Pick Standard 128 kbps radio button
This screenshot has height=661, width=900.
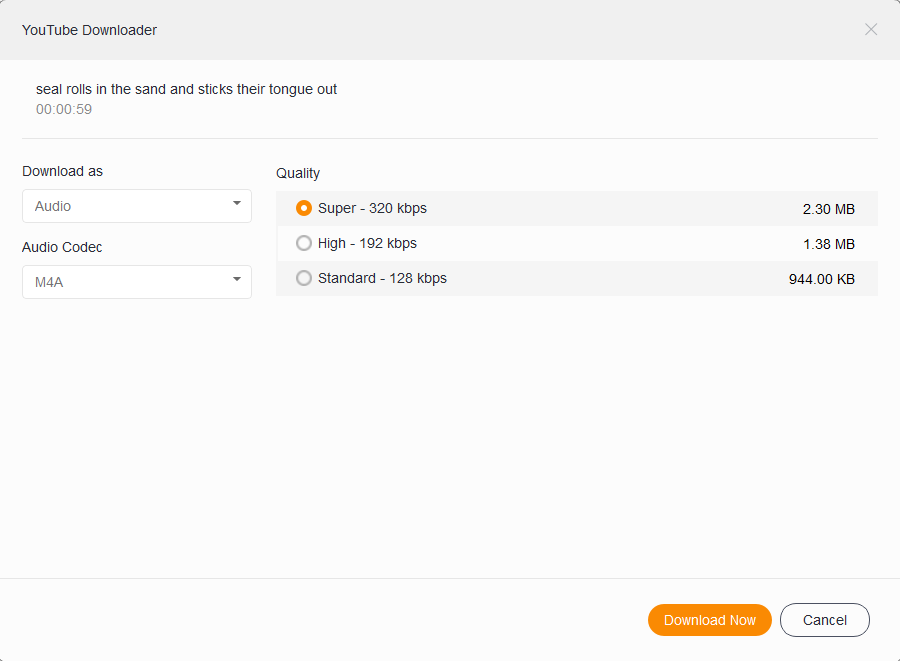coord(304,278)
